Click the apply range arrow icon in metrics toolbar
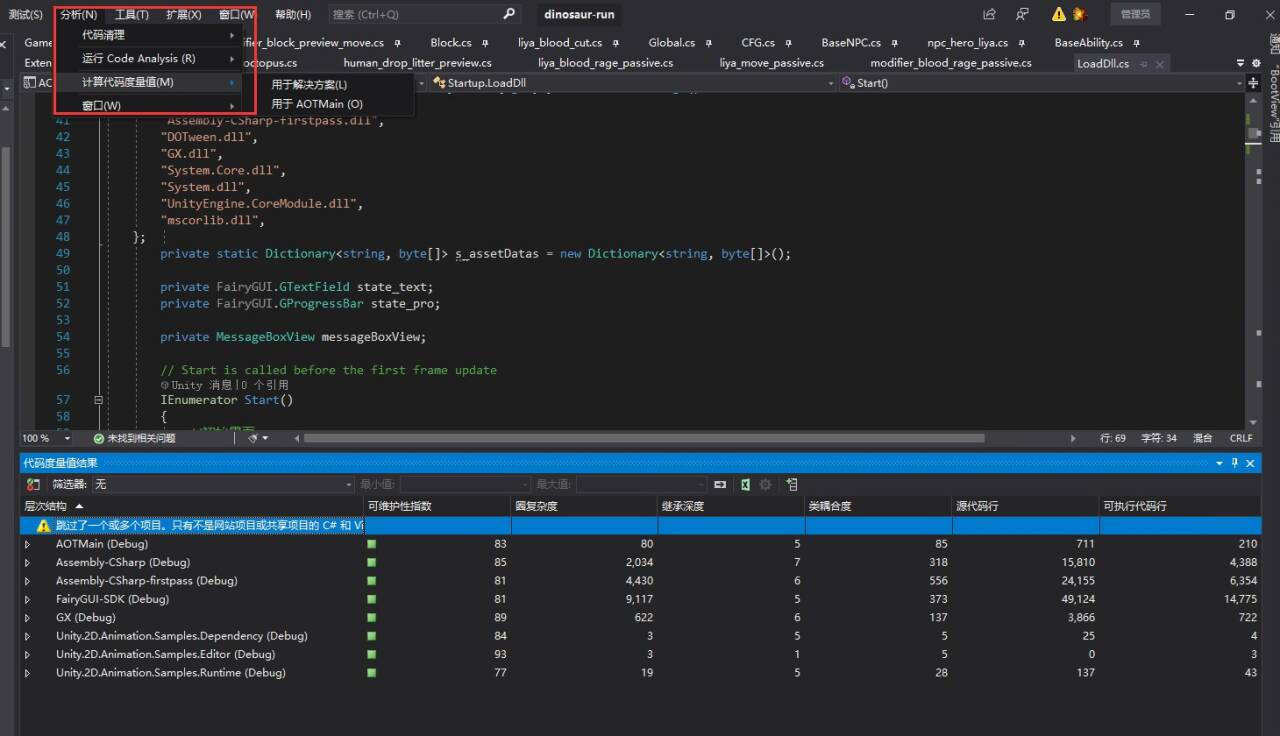Image resolution: width=1280 pixels, height=736 pixels. (x=720, y=484)
